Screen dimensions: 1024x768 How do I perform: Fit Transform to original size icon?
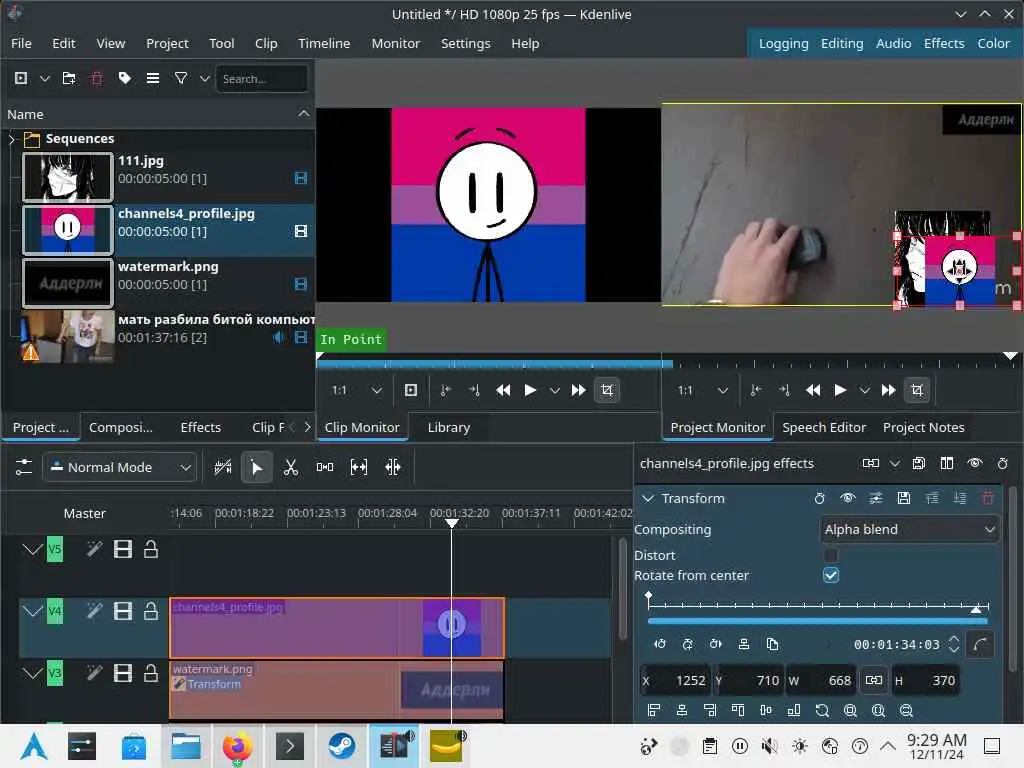[822, 711]
